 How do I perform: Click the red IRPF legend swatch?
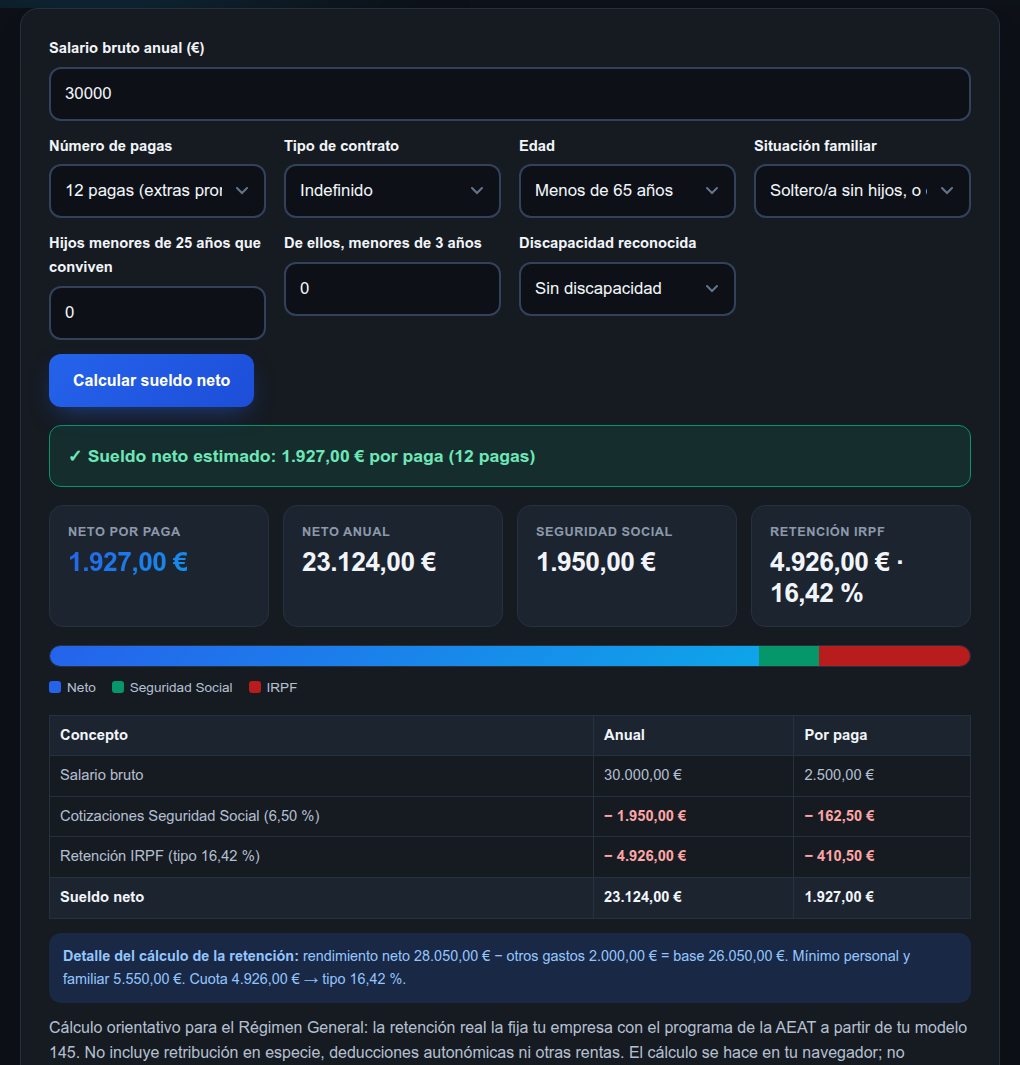point(255,687)
